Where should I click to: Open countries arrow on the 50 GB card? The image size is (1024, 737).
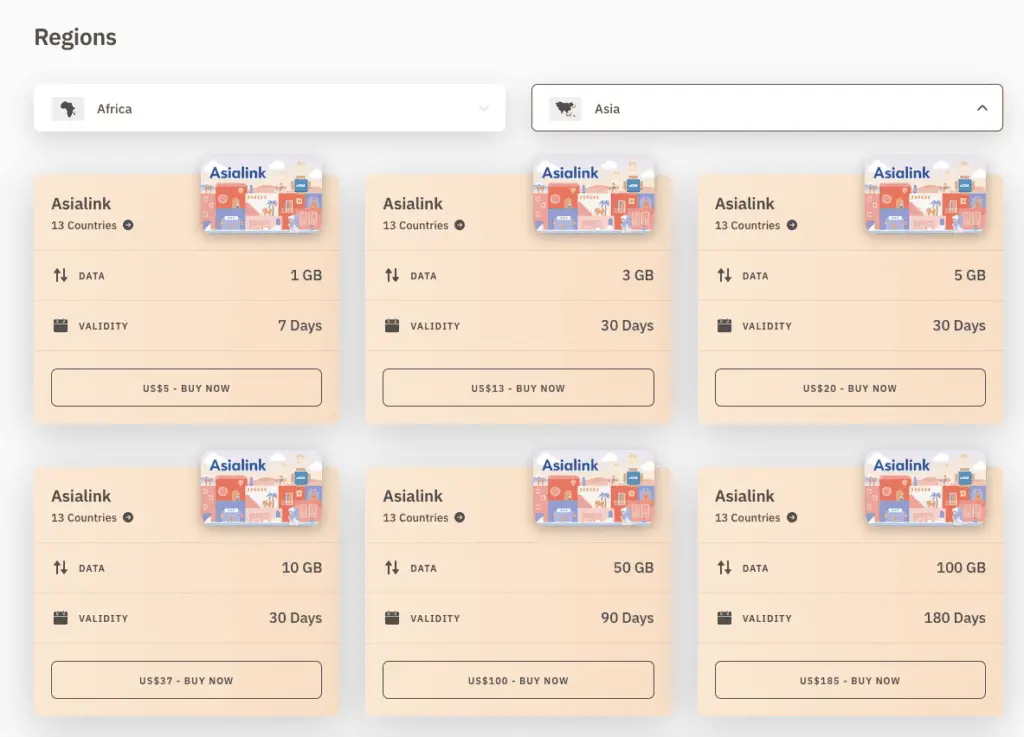click(460, 518)
